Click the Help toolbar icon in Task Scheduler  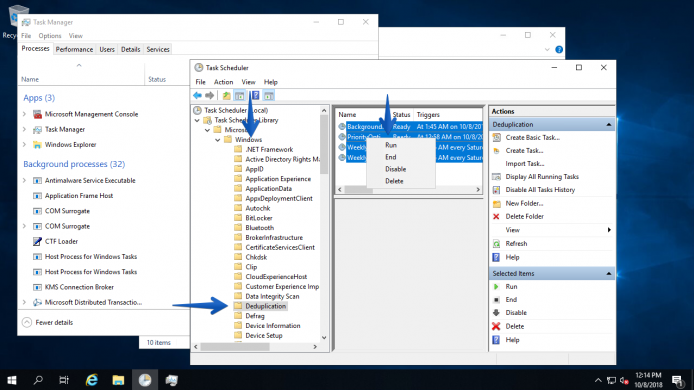coord(255,95)
